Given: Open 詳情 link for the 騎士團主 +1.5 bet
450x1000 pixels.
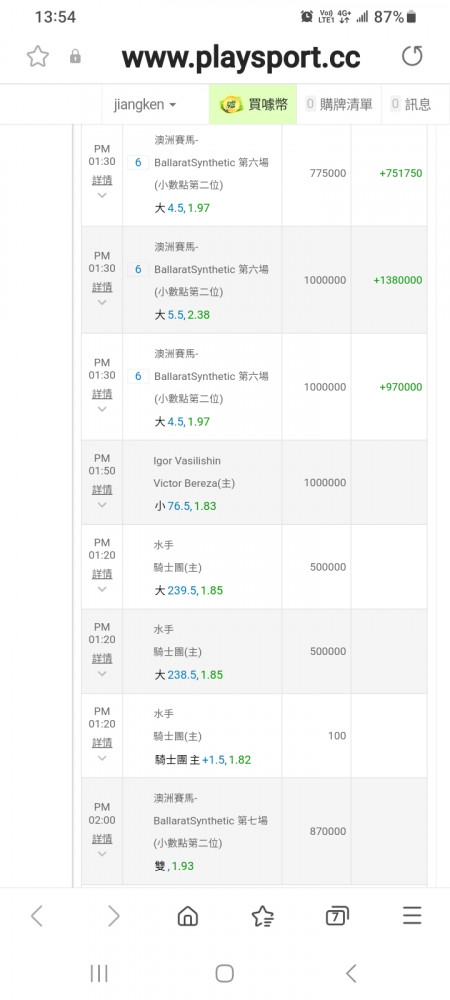Looking at the screenshot, I should coord(102,743).
